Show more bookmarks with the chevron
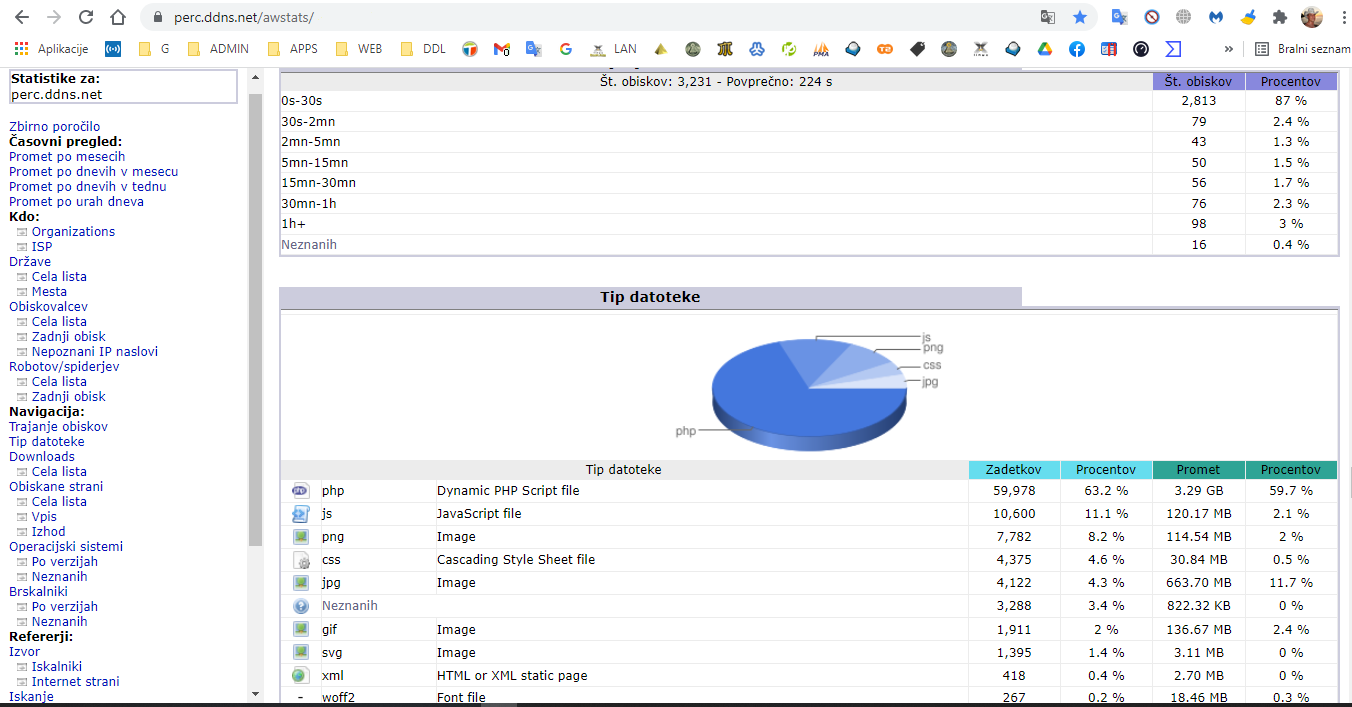 click(x=1229, y=48)
